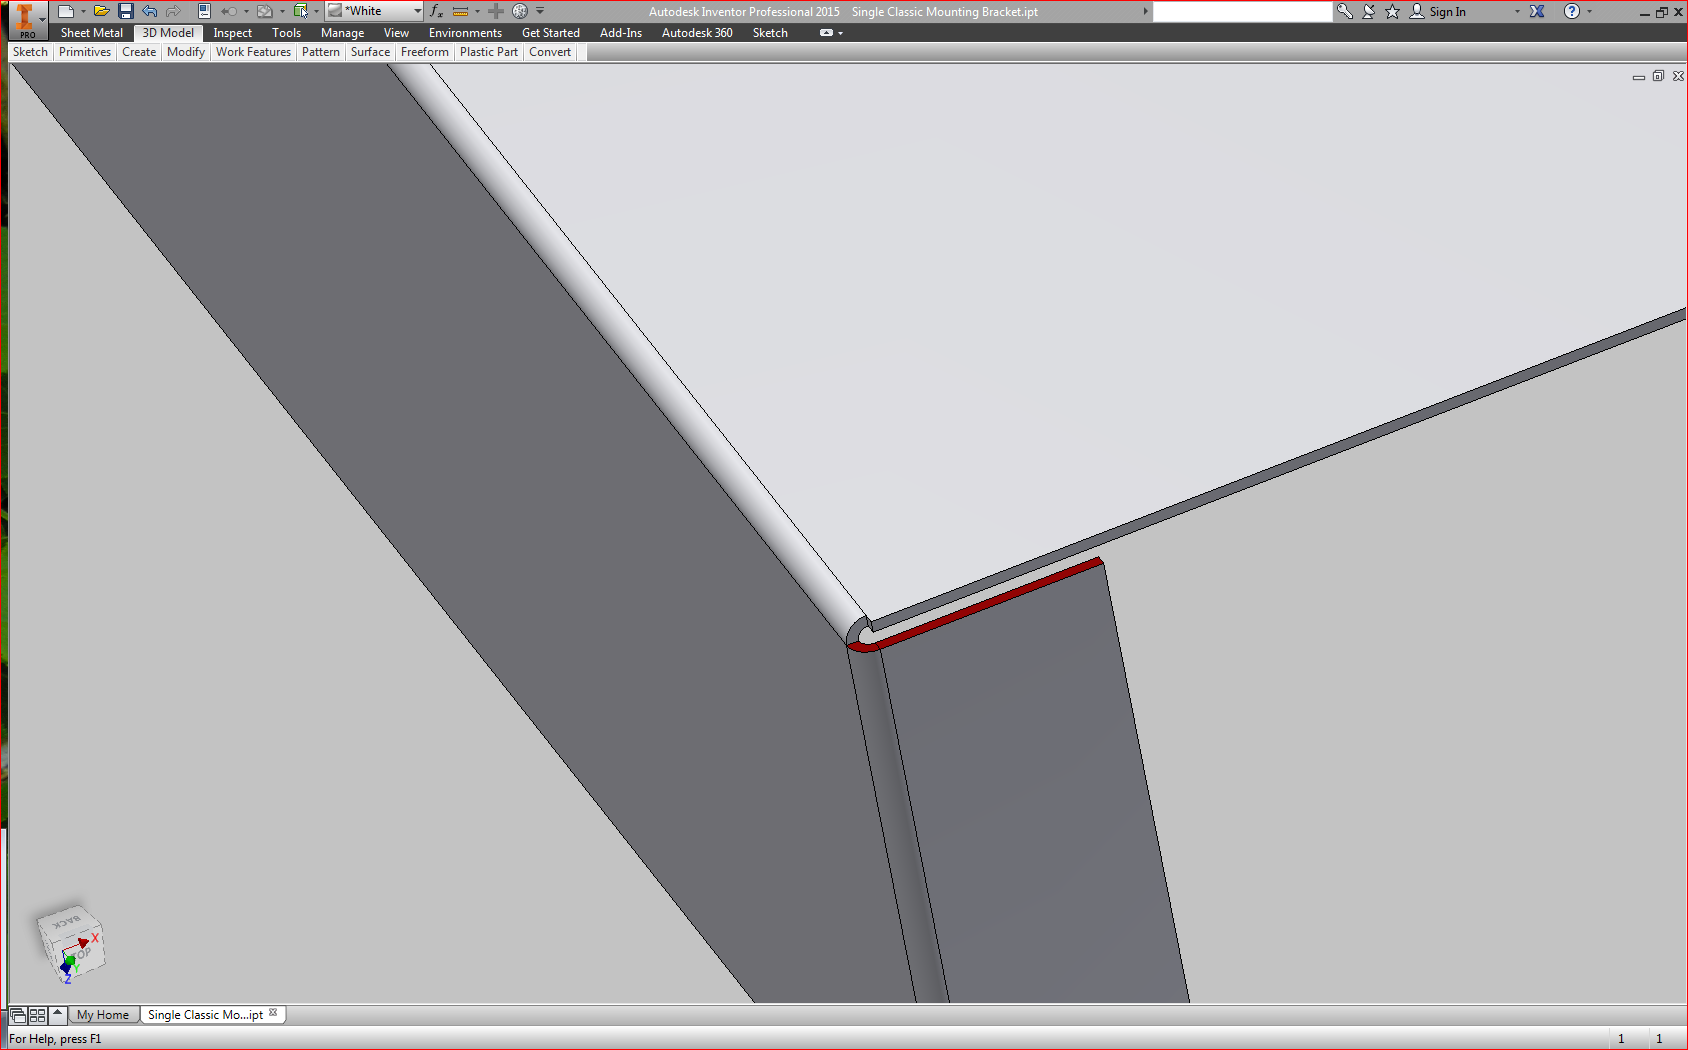
Task: Click the Open folder icon
Action: point(101,11)
